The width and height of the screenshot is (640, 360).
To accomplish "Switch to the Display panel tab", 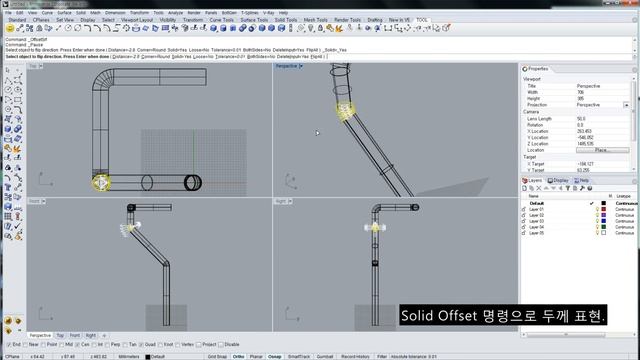I will click(558, 180).
